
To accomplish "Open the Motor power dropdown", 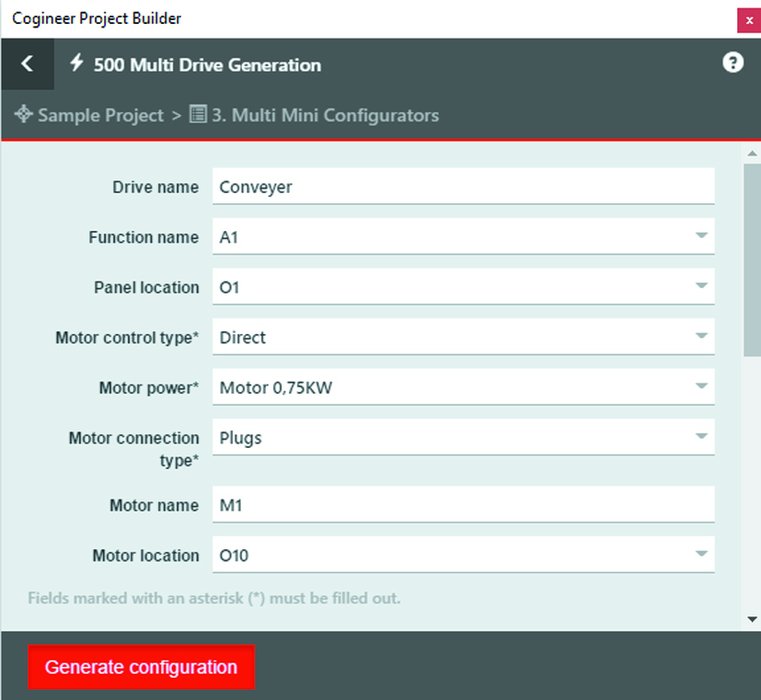I will [x=701, y=386].
